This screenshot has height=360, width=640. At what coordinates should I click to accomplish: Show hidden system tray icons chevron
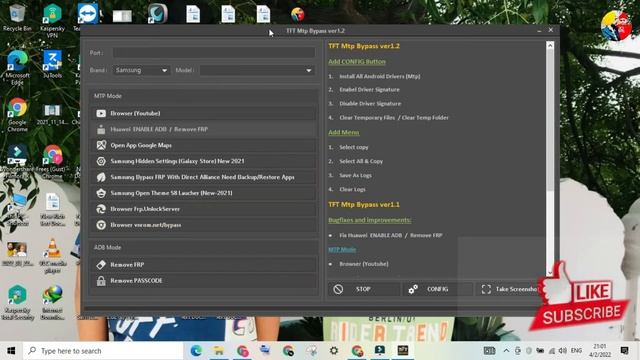(x=506, y=351)
